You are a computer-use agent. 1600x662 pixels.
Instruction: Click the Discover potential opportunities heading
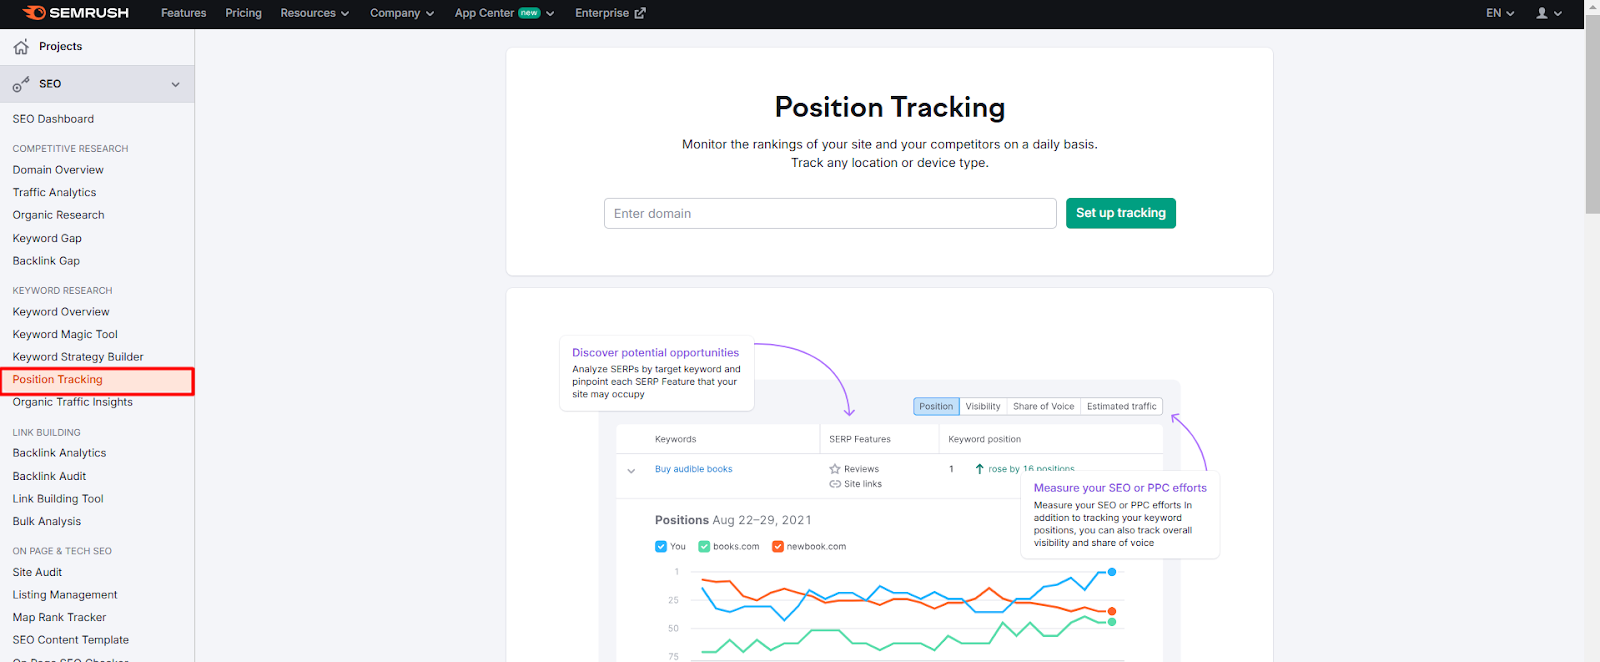tap(655, 352)
